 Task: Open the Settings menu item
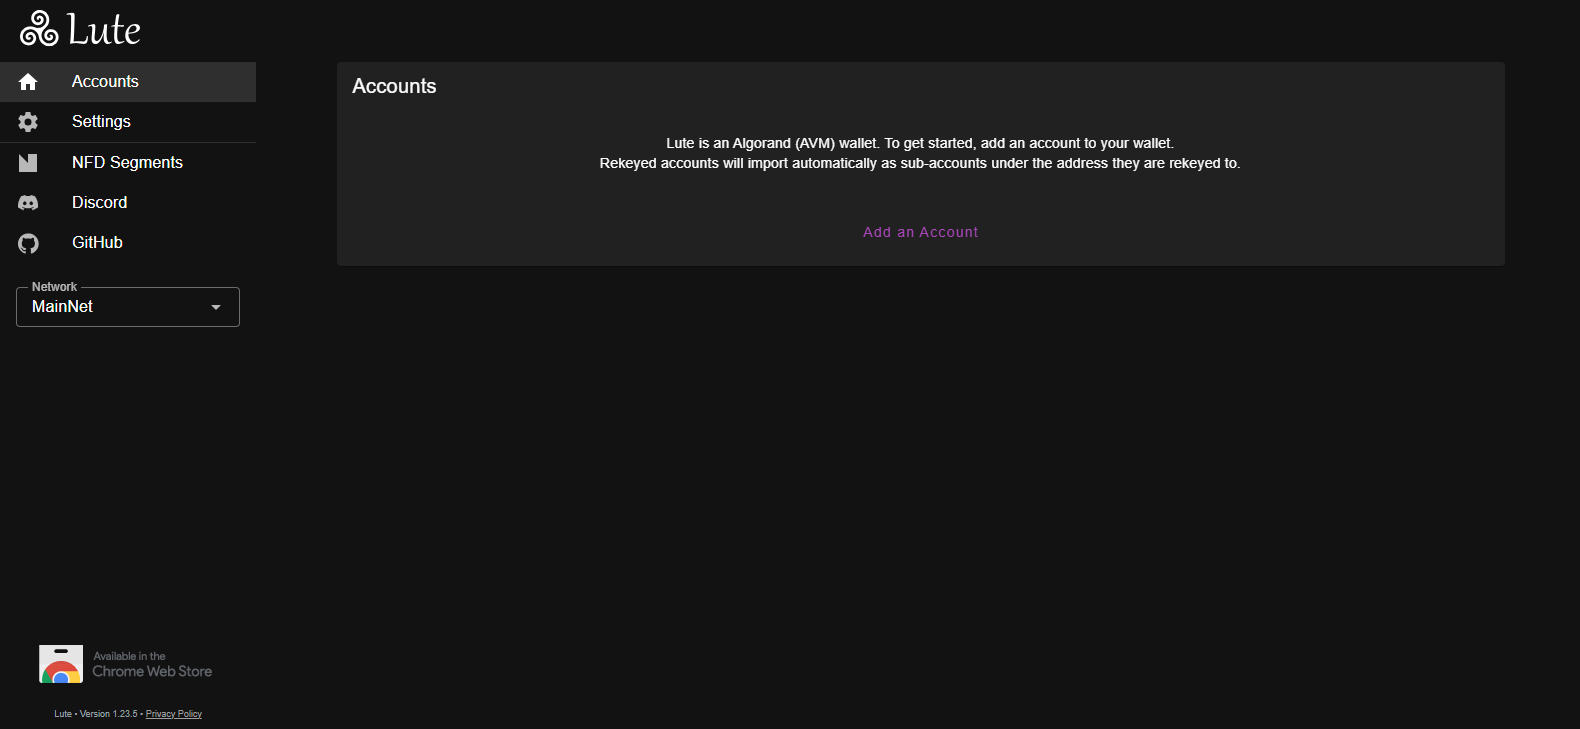[128, 122]
